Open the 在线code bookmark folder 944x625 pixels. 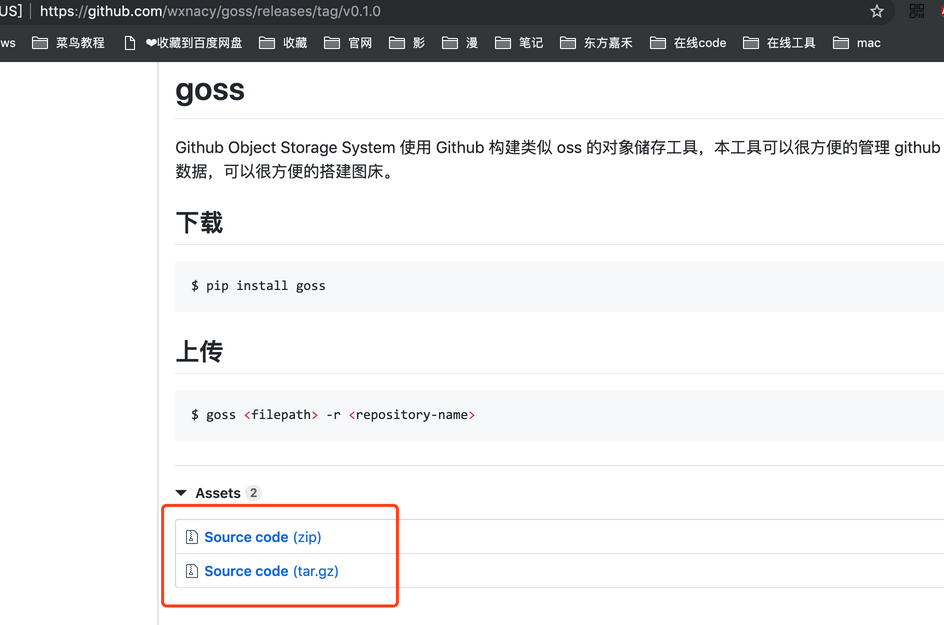point(688,43)
